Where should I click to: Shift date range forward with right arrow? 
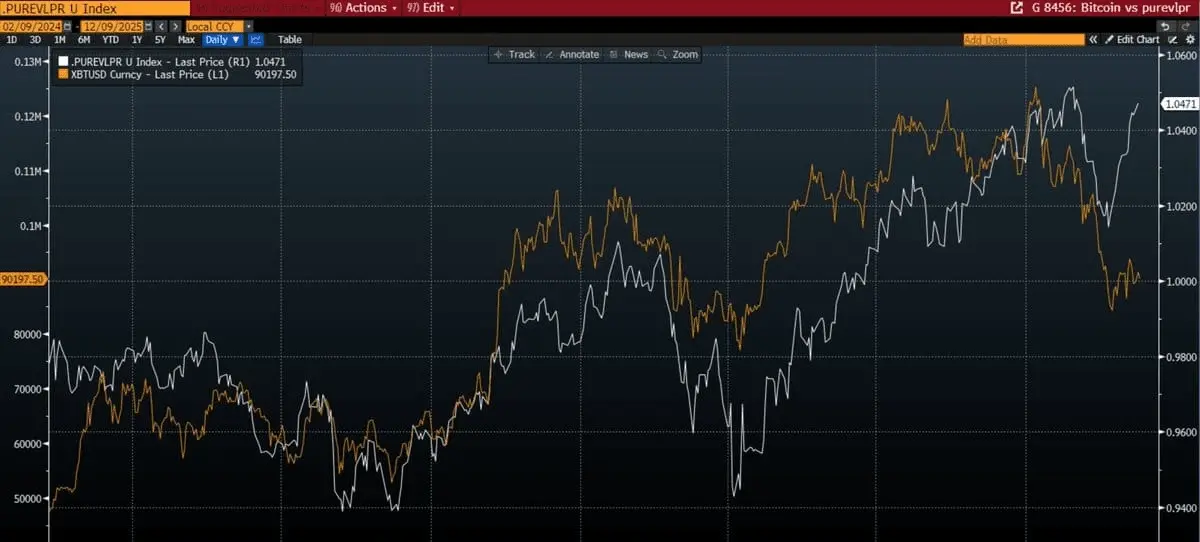point(176,25)
